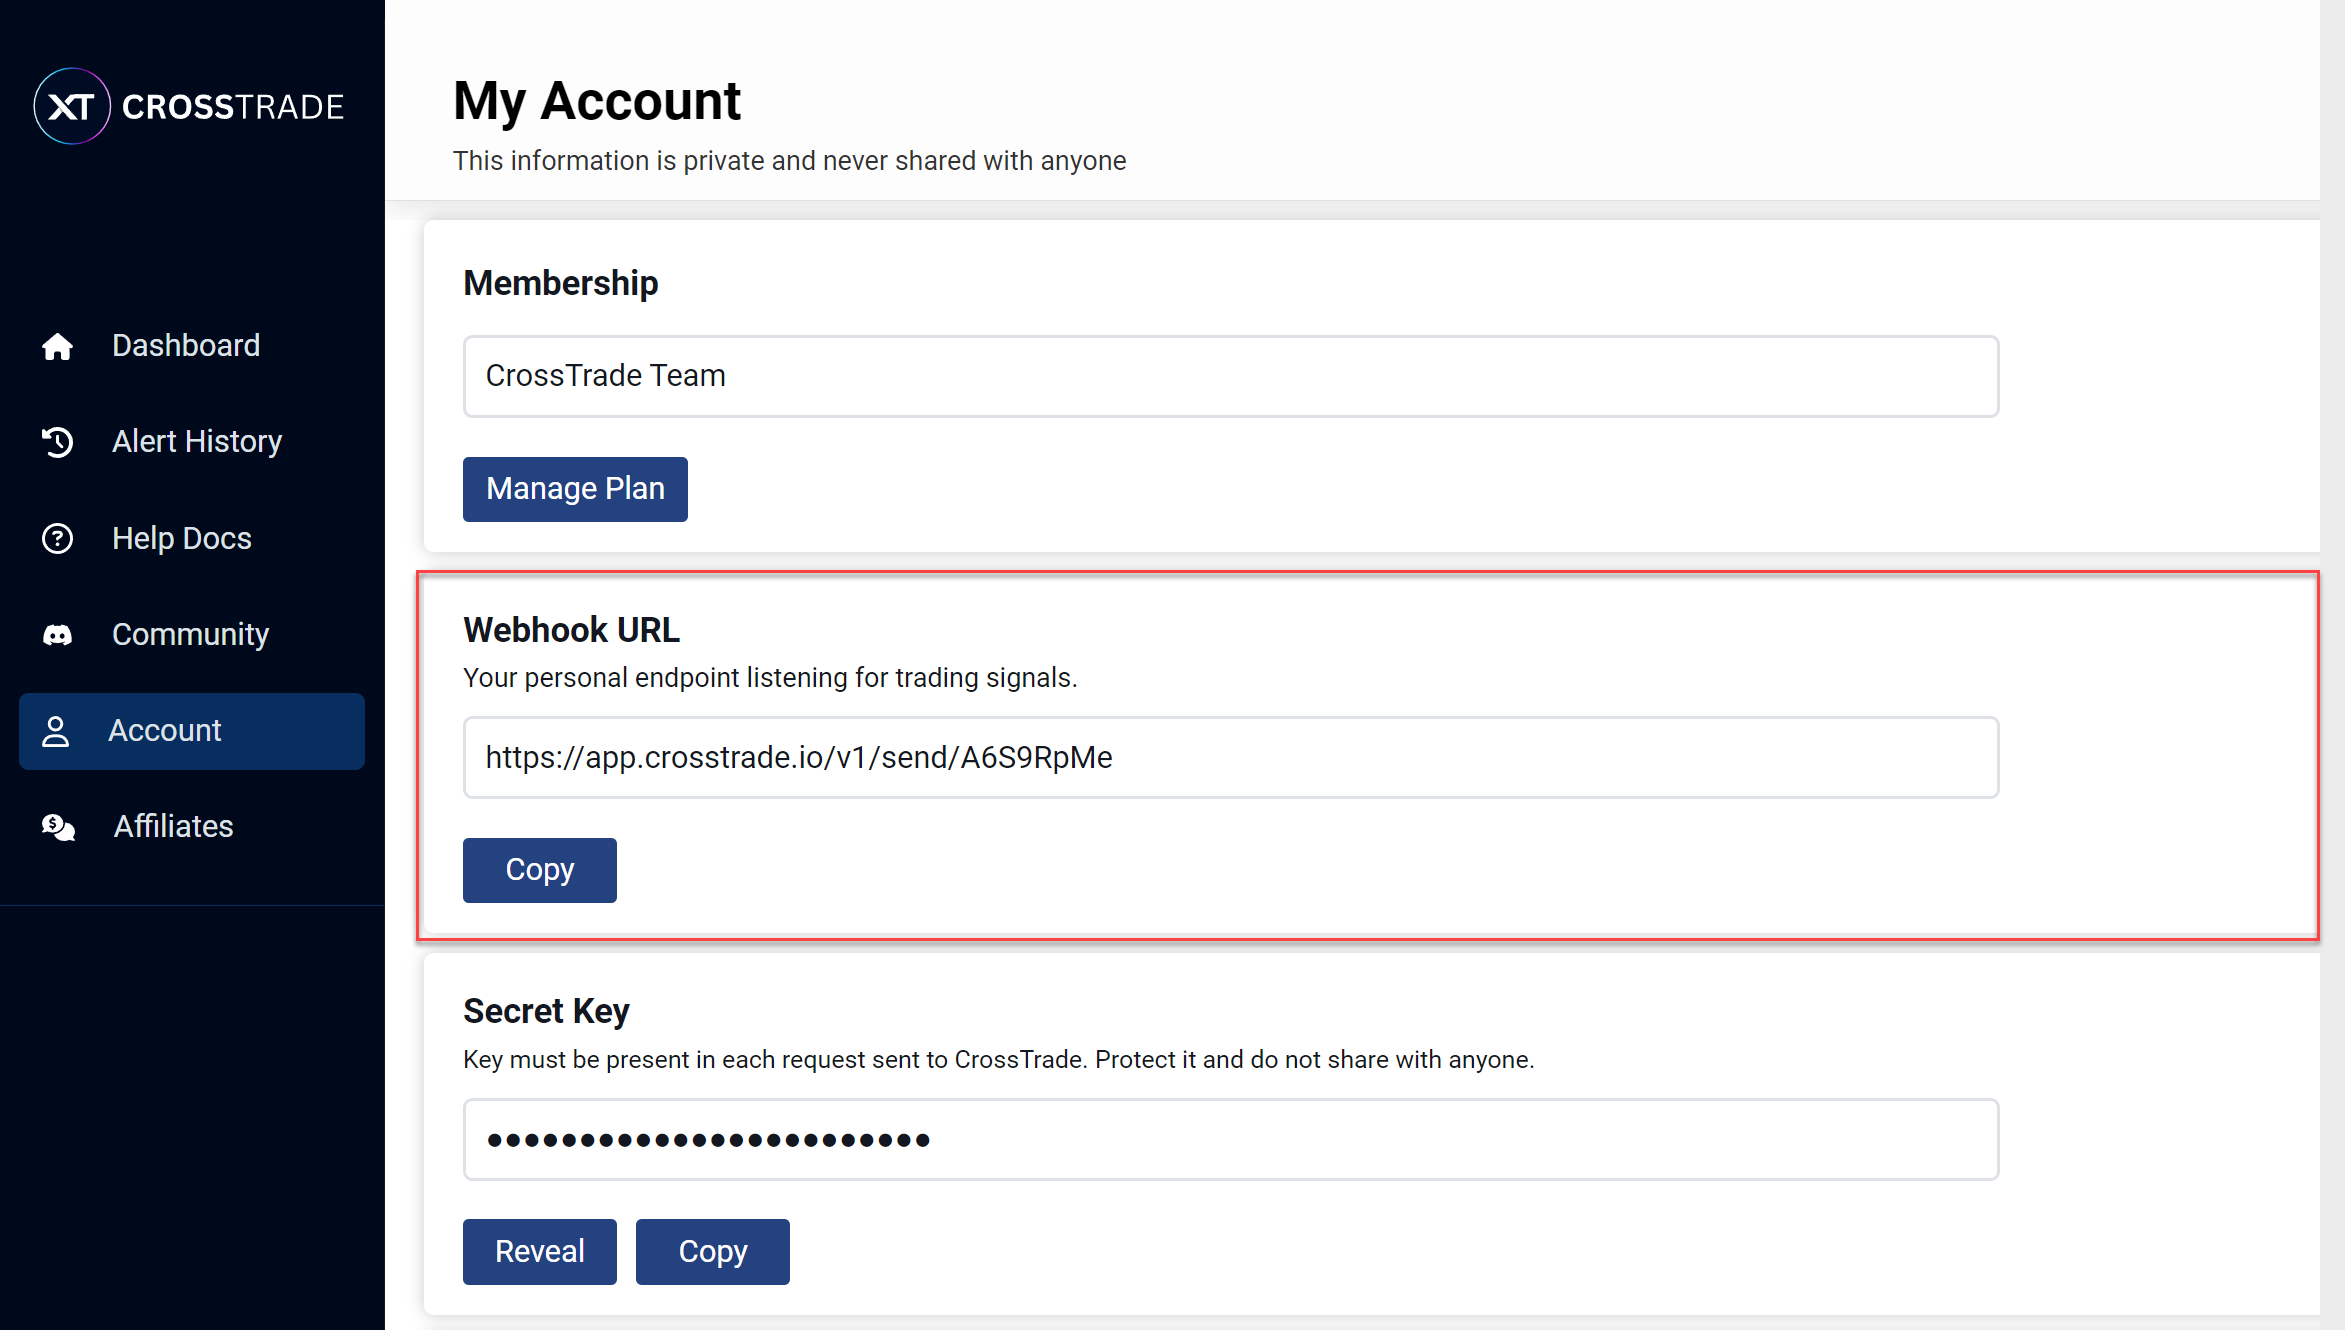
Task: Click the Alert History clock icon
Action: click(57, 442)
